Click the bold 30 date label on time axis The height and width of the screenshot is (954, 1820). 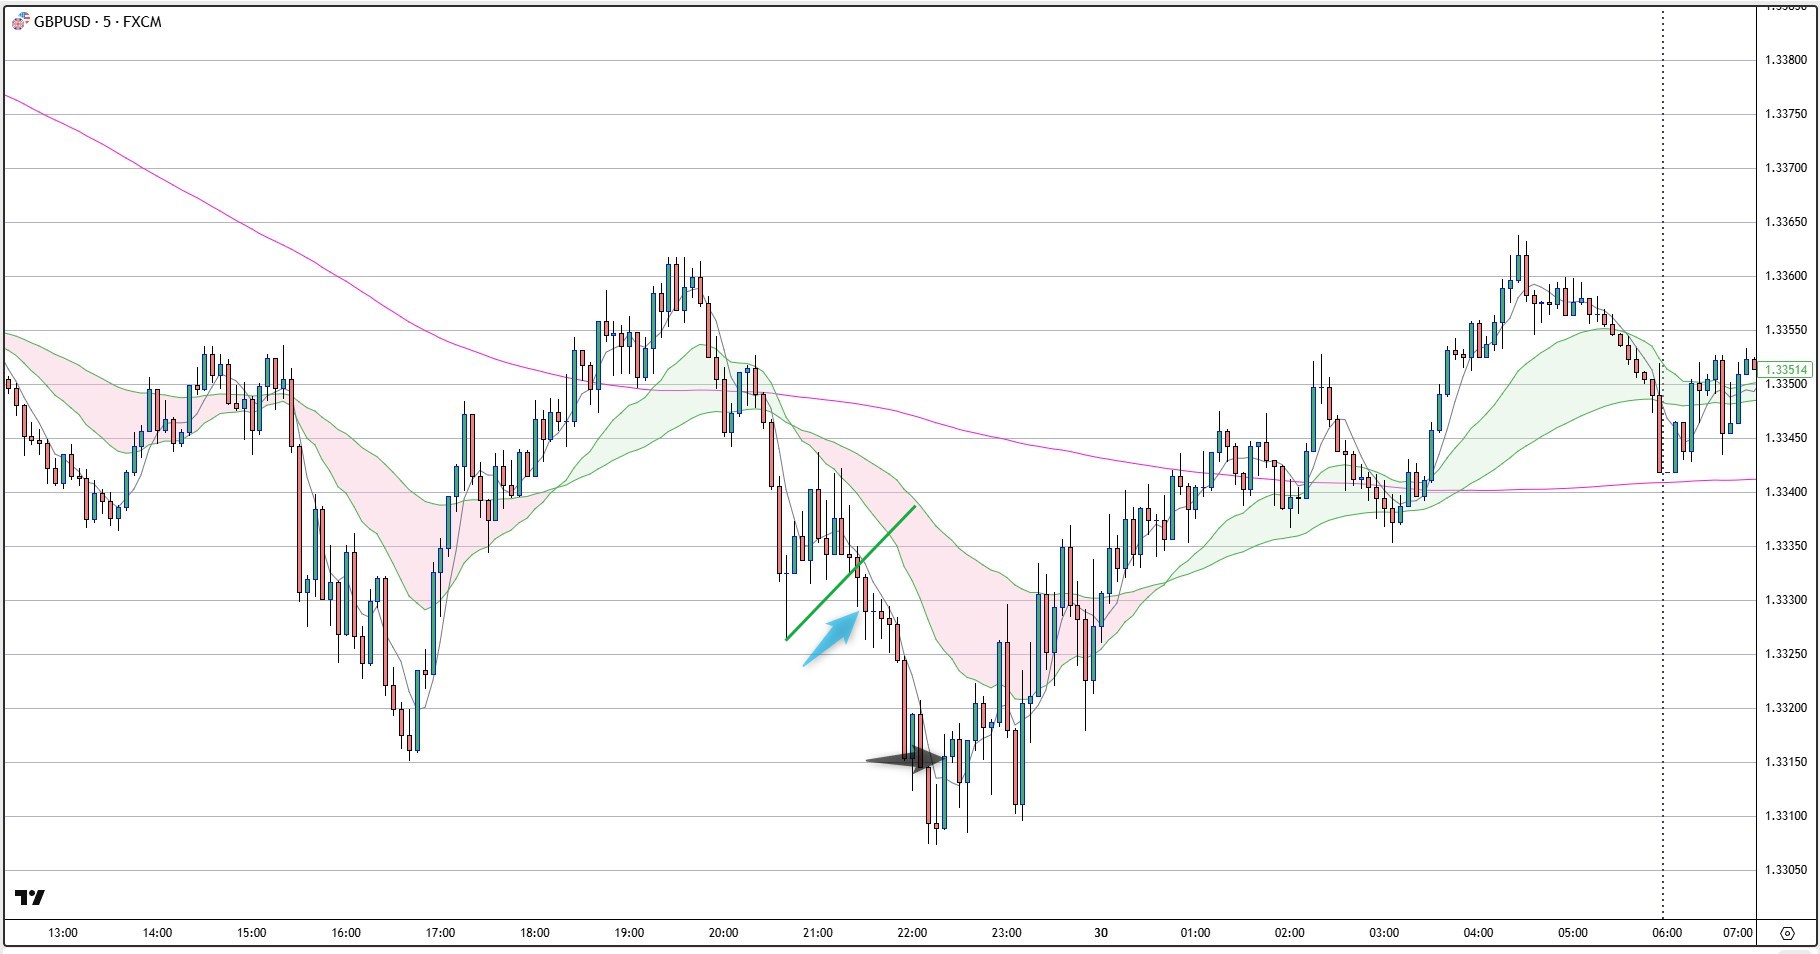1101,933
